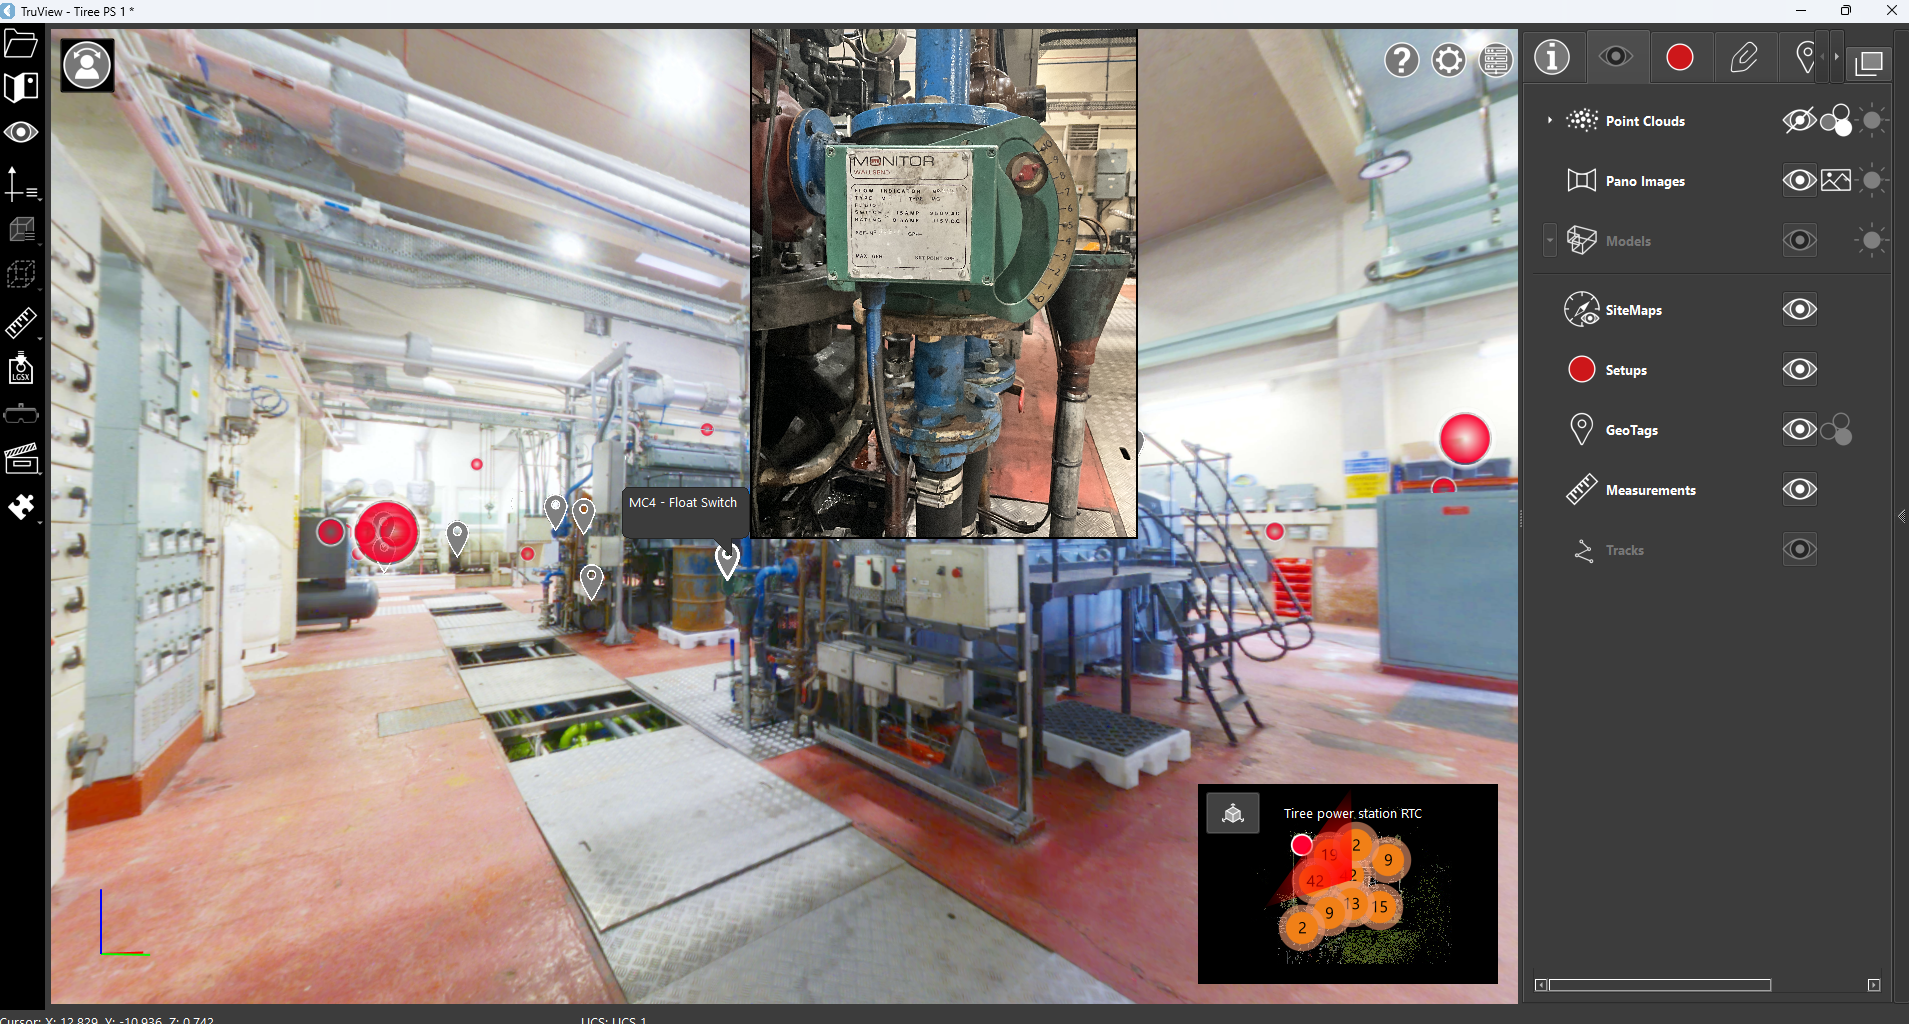Open the help question mark button

point(1401,60)
